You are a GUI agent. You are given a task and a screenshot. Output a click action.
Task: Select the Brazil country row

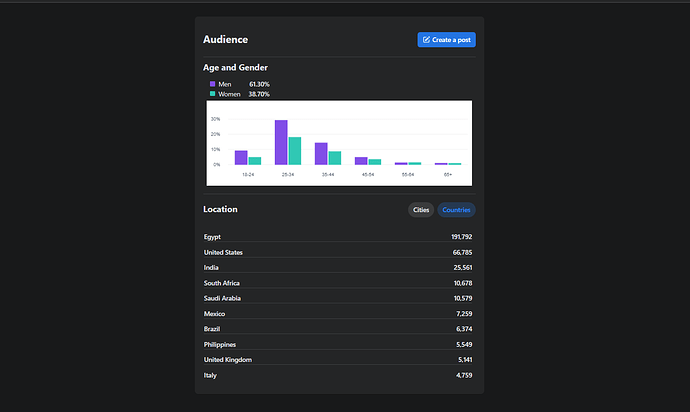tap(338, 329)
